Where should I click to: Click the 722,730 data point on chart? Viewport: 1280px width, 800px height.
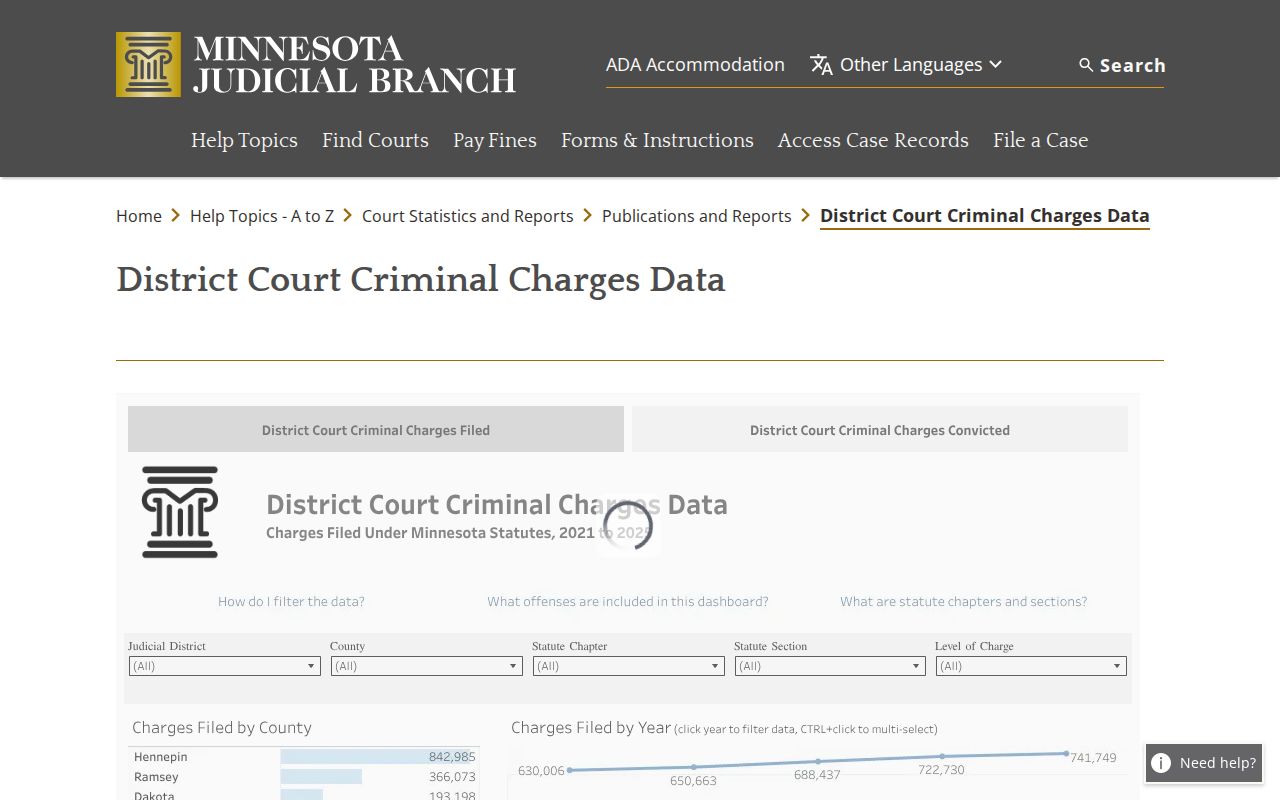(942, 757)
